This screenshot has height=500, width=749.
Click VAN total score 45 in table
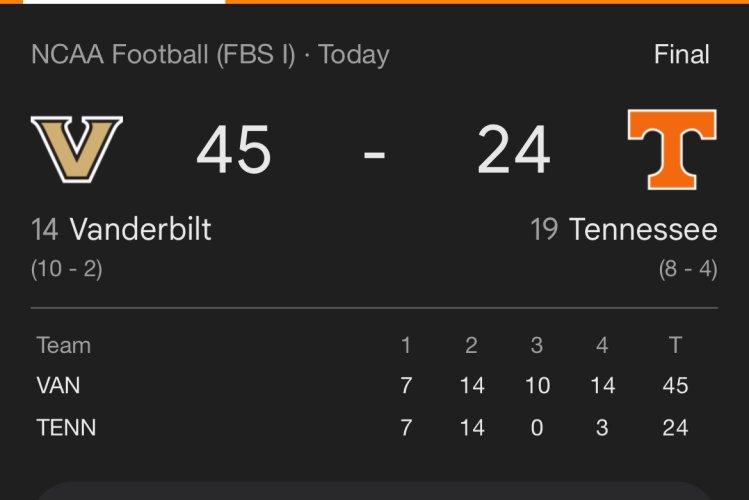tap(675, 386)
